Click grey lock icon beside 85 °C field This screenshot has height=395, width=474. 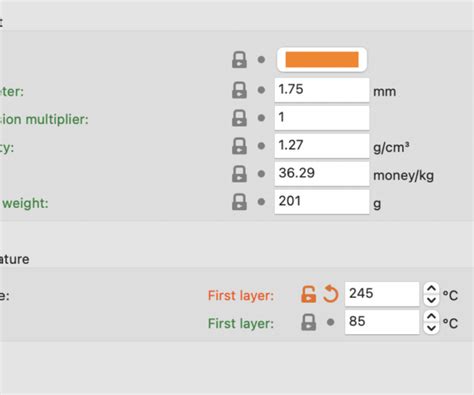pyautogui.click(x=308, y=322)
